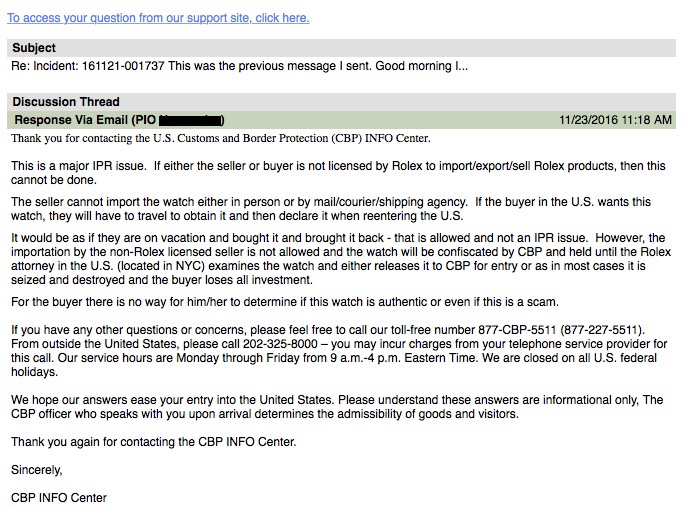Screen dimensions: 698x510
Task: Select the Response Via Email header row
Action: pyautogui.click(x=341, y=119)
